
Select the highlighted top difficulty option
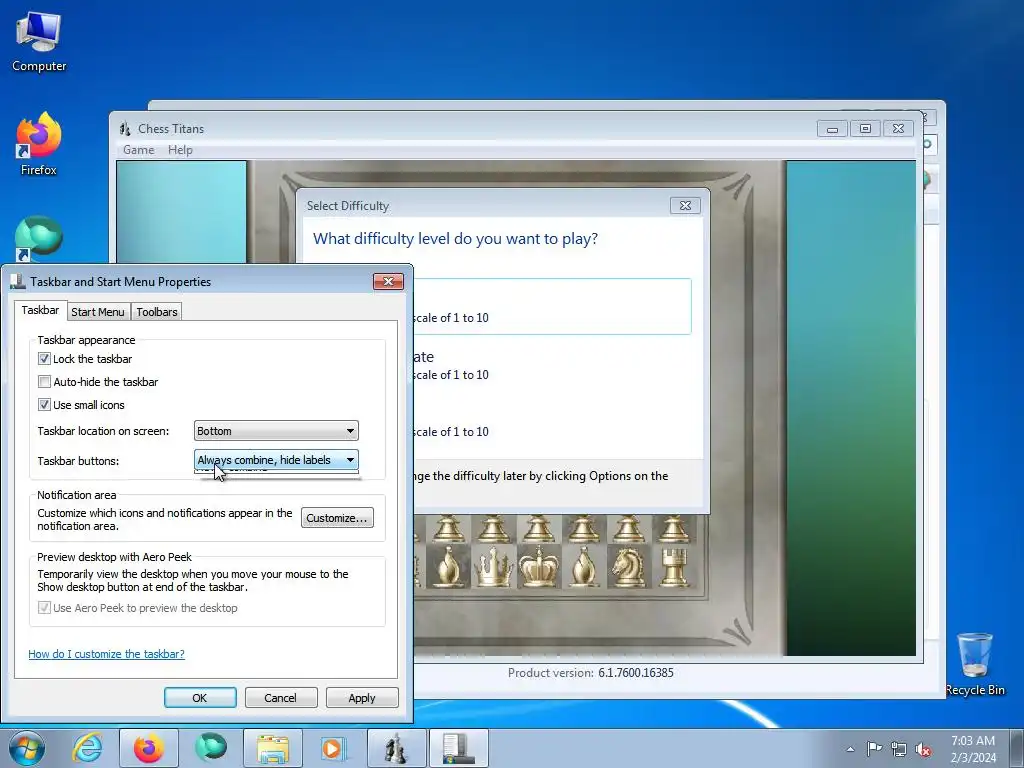point(552,306)
